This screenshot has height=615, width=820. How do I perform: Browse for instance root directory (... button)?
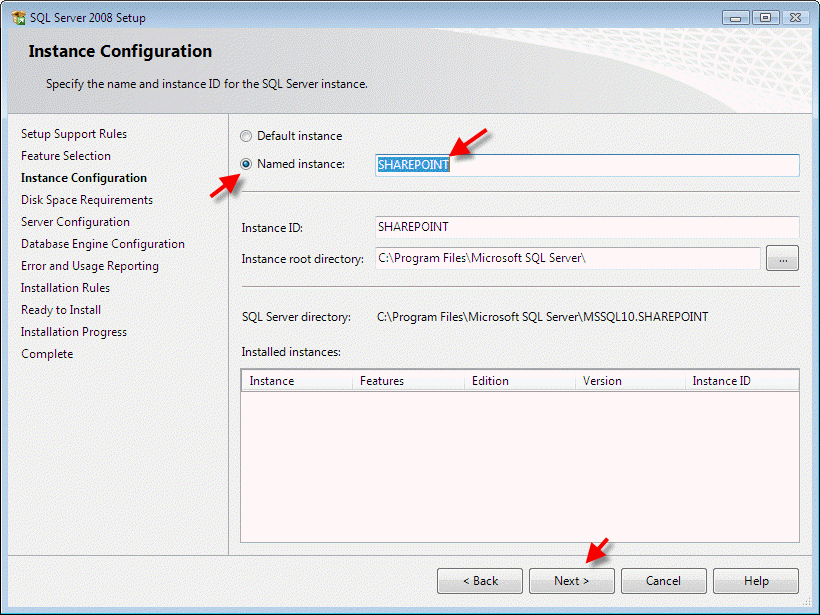(x=782, y=258)
